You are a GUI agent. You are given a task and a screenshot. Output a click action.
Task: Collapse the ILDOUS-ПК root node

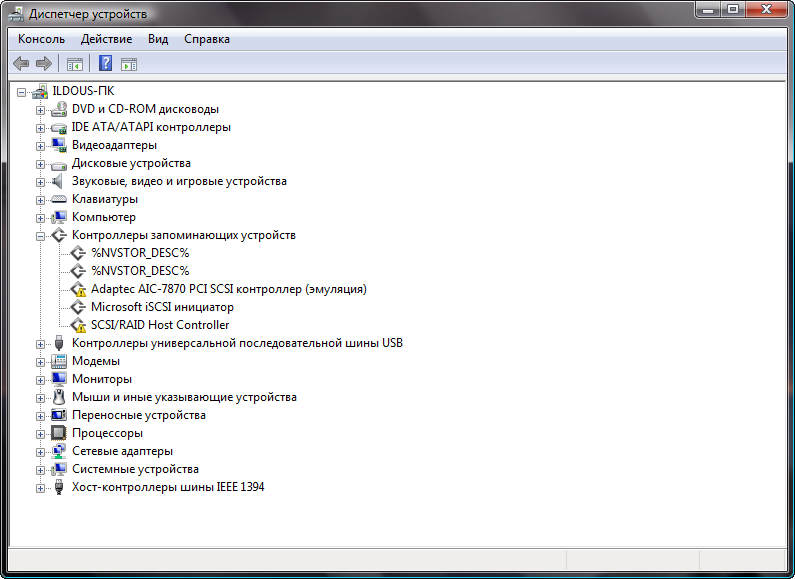click(22, 91)
